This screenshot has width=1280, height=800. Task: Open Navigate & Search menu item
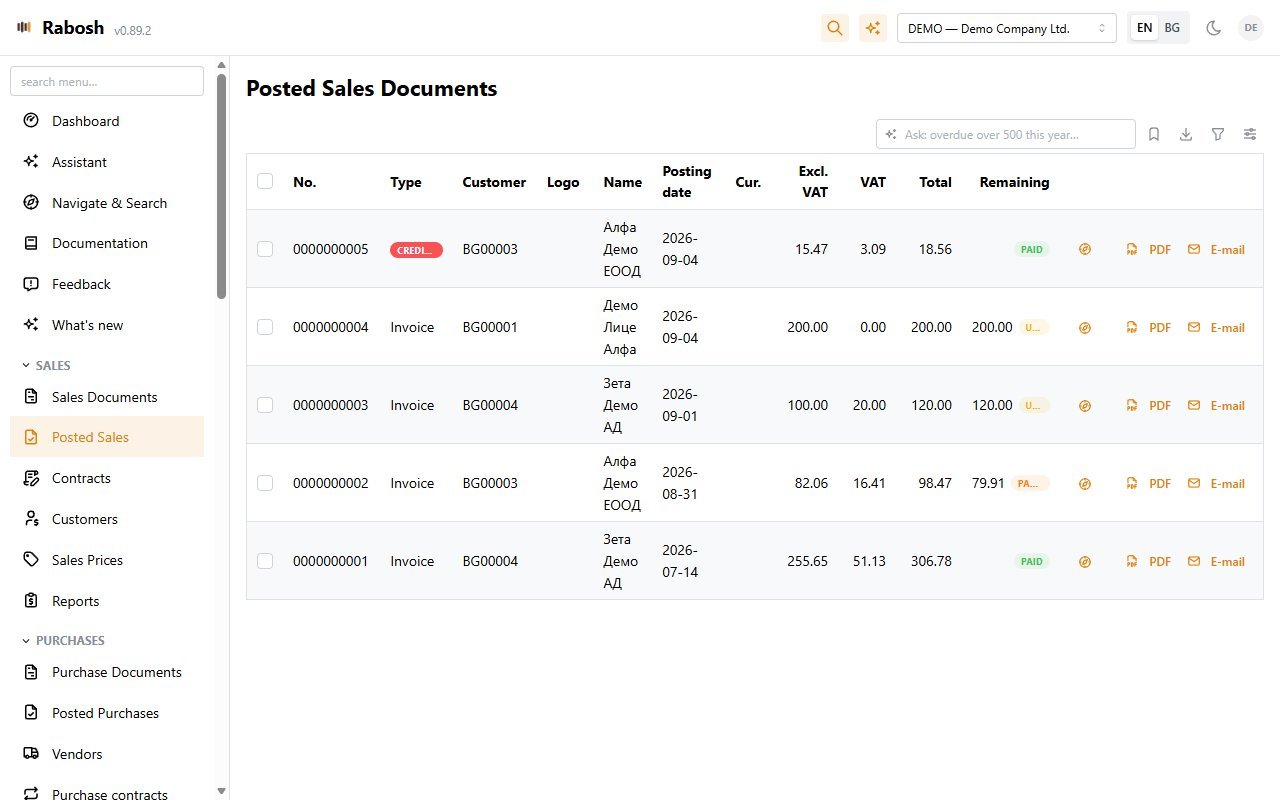(x=107, y=203)
